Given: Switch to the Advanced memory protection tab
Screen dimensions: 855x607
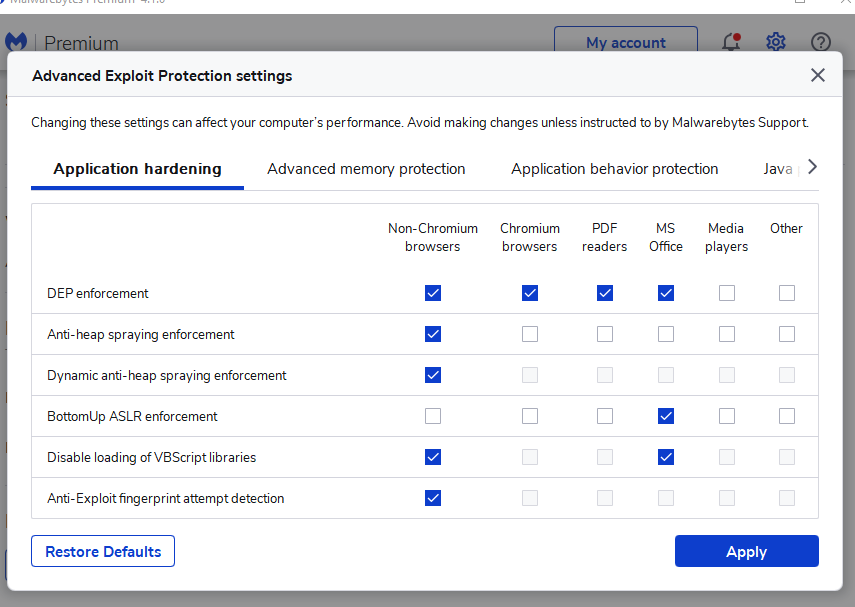Looking at the screenshot, I should 366,169.
